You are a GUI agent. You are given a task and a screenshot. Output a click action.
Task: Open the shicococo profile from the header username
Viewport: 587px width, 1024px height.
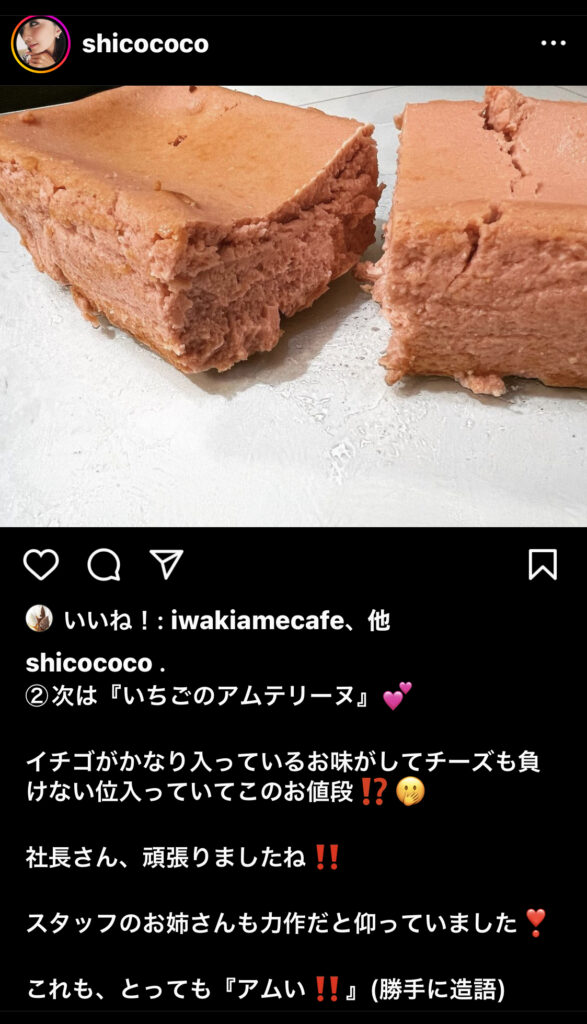pos(145,44)
